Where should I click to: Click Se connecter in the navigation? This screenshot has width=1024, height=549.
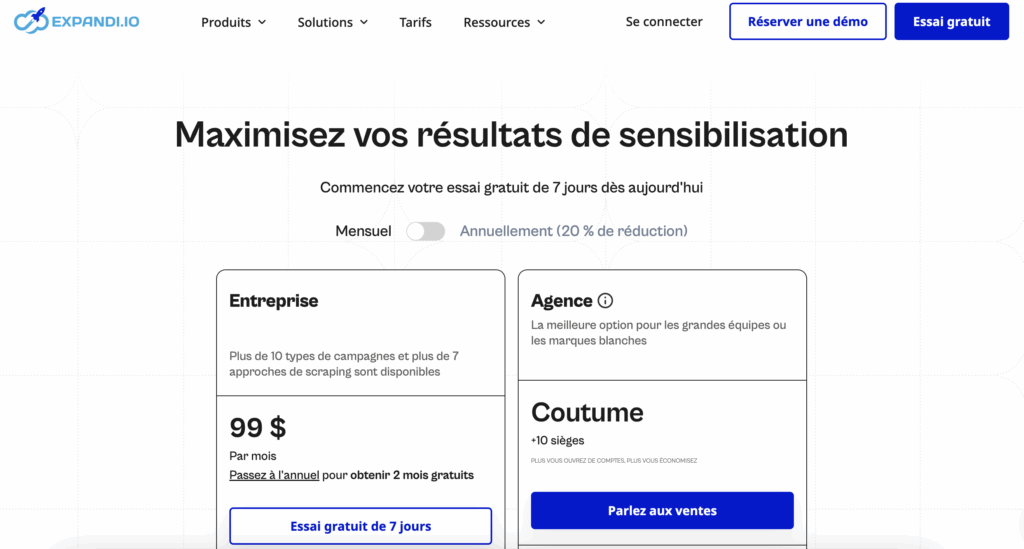pos(664,21)
